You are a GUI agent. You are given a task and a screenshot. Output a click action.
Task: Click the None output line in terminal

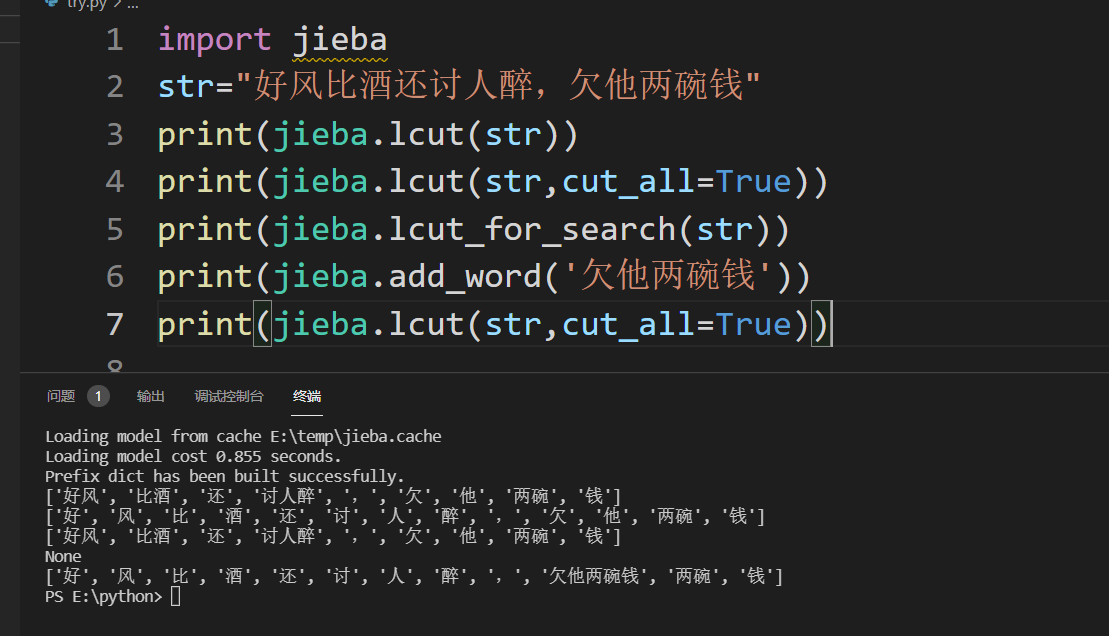coord(63,556)
